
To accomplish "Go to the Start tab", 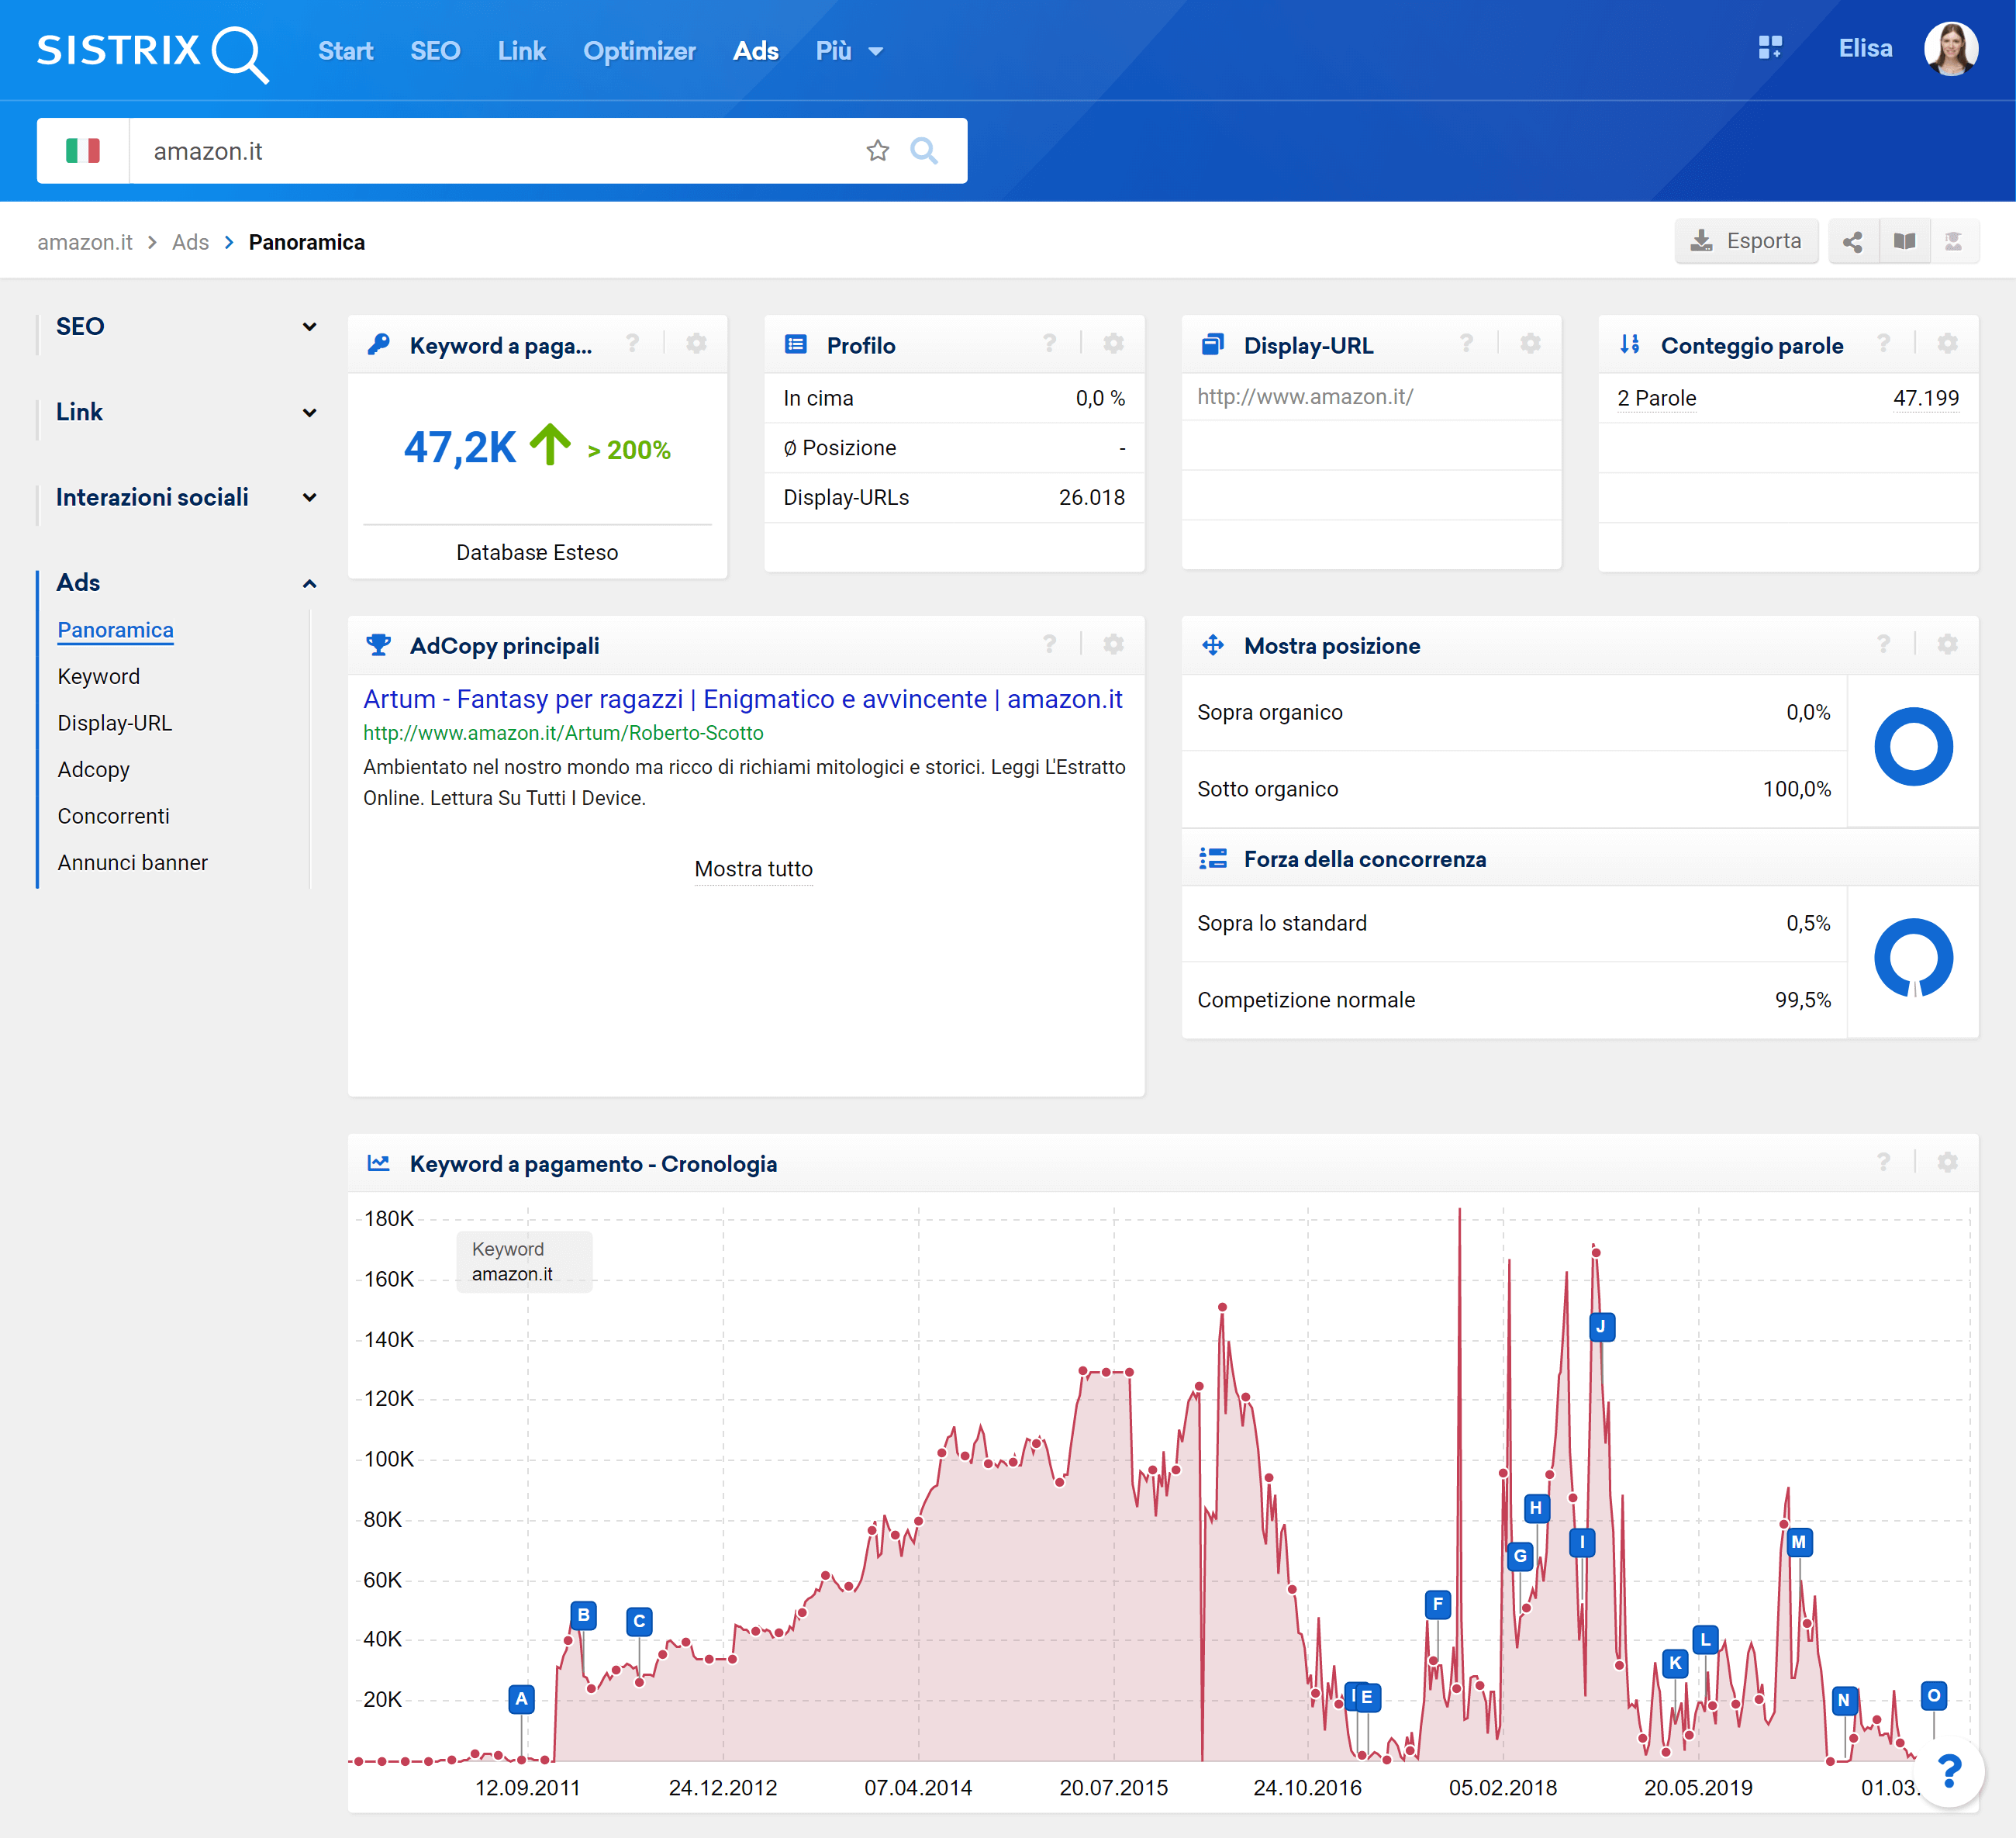I will click(345, 51).
